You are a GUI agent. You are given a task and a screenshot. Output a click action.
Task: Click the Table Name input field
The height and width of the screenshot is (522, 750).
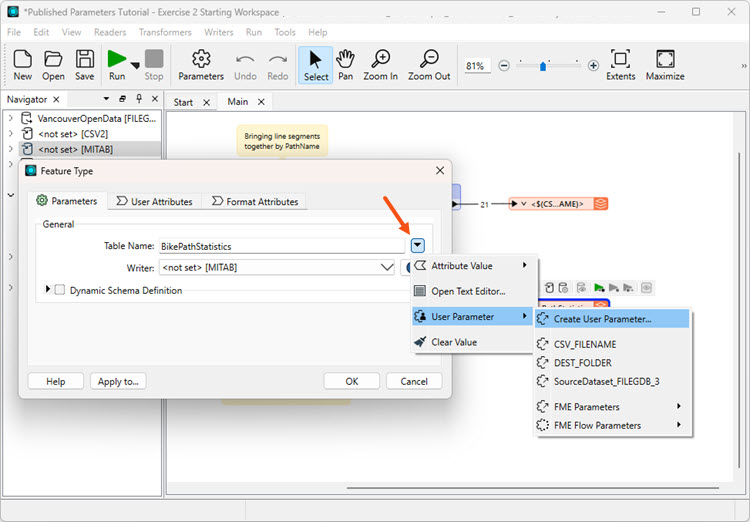pos(282,246)
